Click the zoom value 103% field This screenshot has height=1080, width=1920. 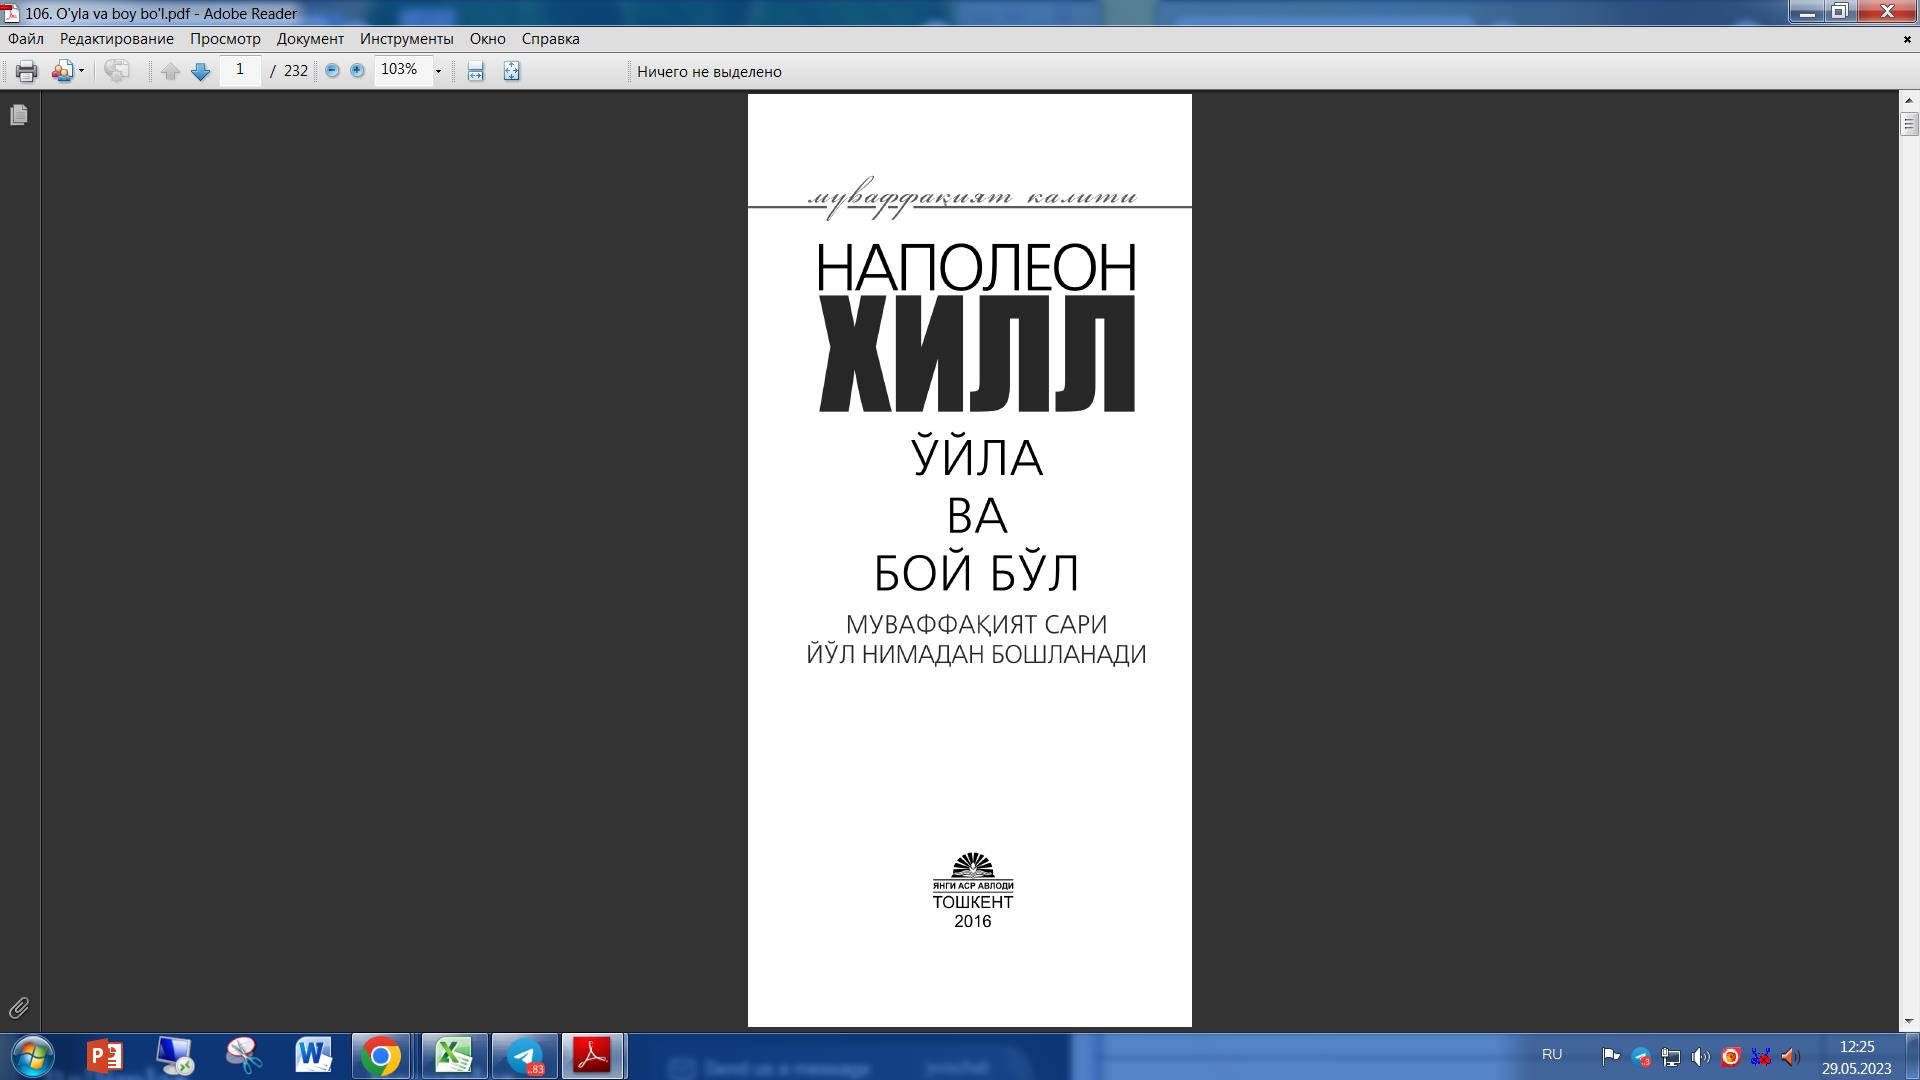(399, 70)
